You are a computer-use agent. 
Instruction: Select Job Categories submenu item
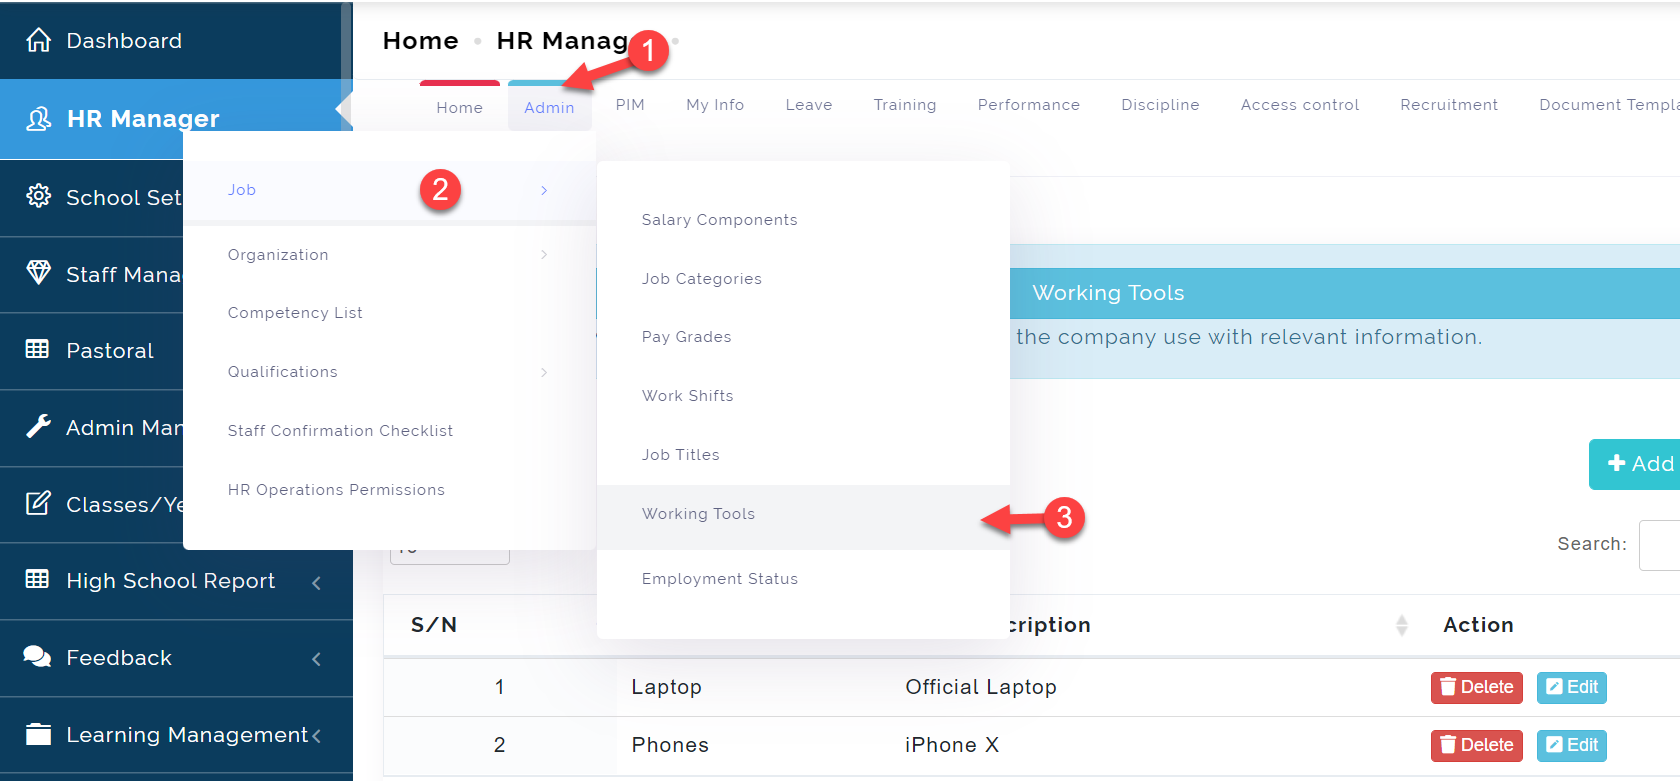tap(803, 279)
